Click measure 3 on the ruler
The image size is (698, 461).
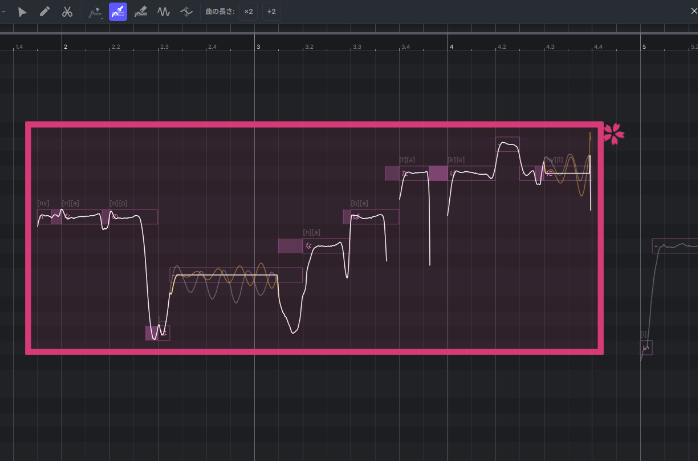(258, 47)
